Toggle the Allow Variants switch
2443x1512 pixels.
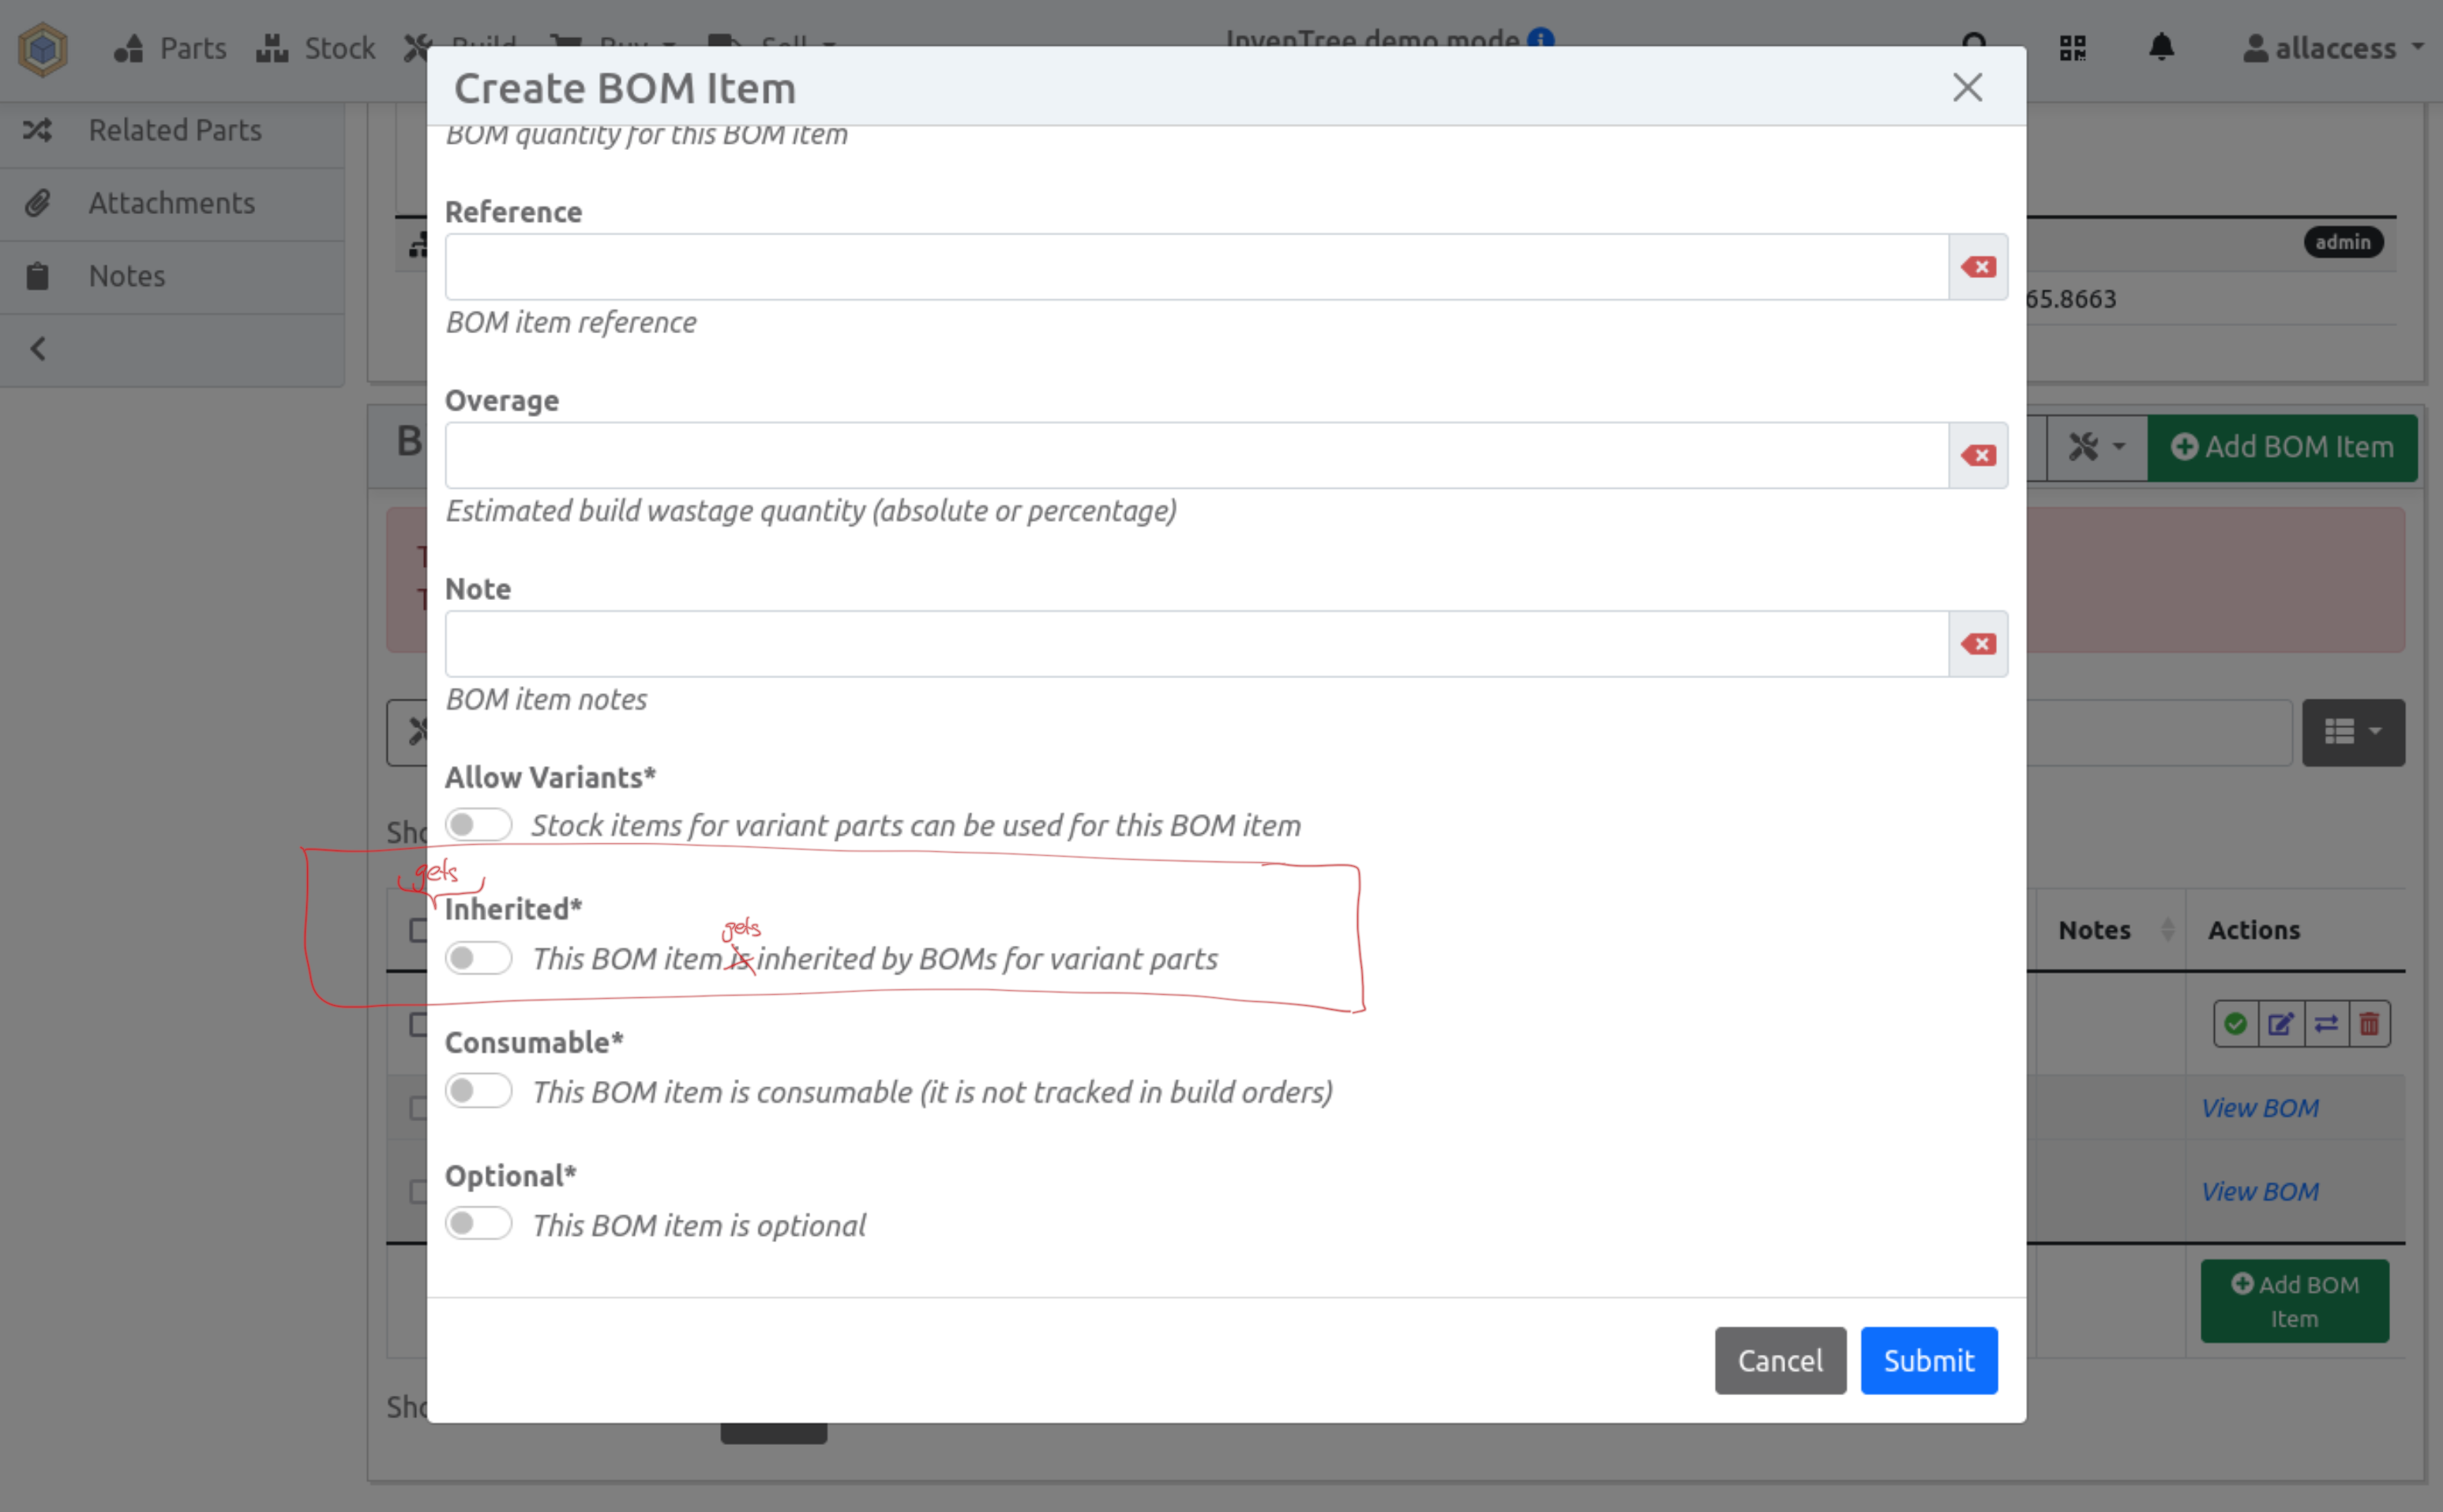(x=478, y=823)
